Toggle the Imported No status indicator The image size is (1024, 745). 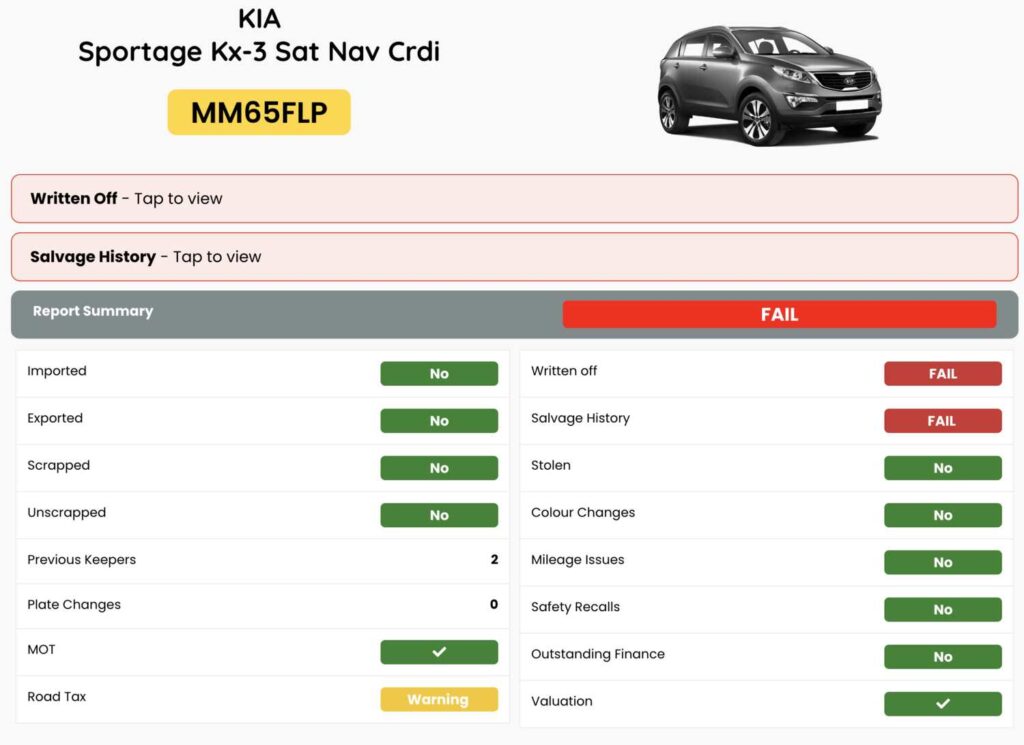pyautogui.click(x=438, y=373)
